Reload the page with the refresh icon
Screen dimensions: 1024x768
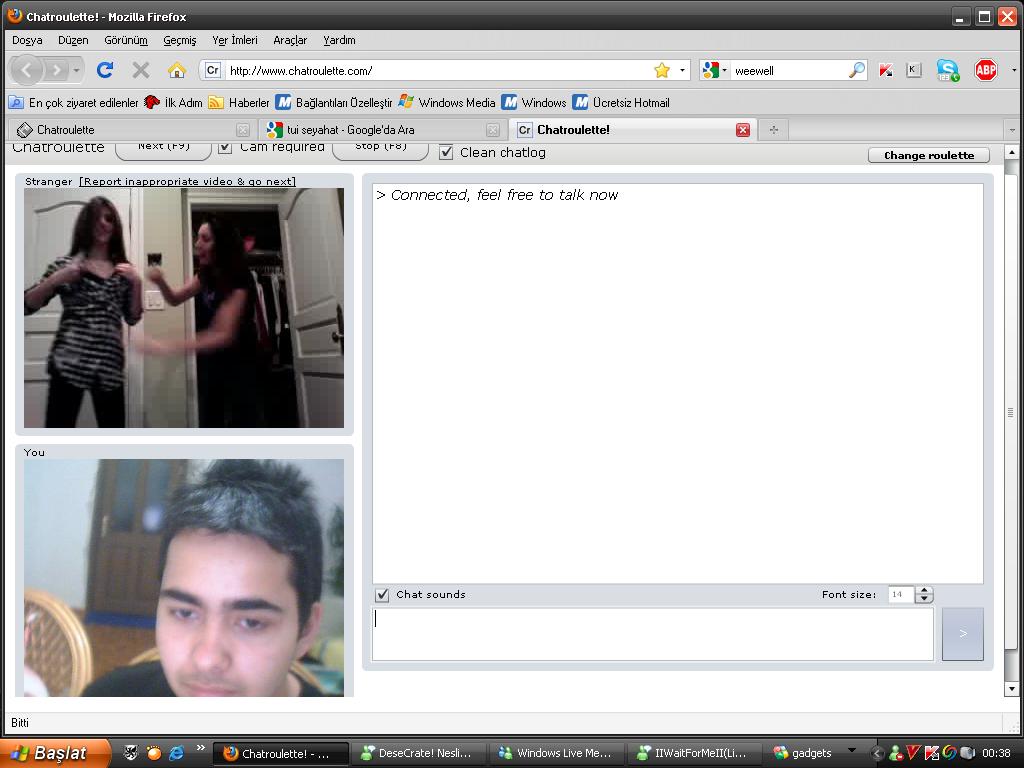[x=105, y=70]
